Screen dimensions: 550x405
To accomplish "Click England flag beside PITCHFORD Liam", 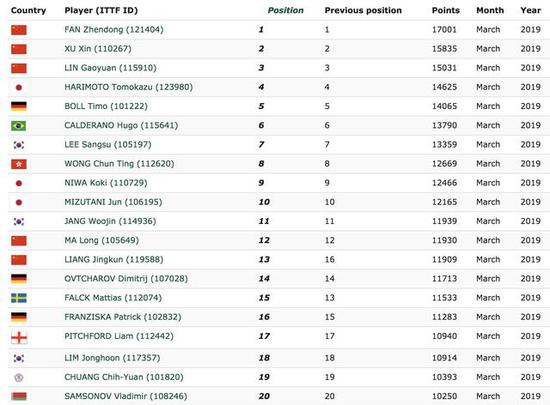I will pos(19,337).
